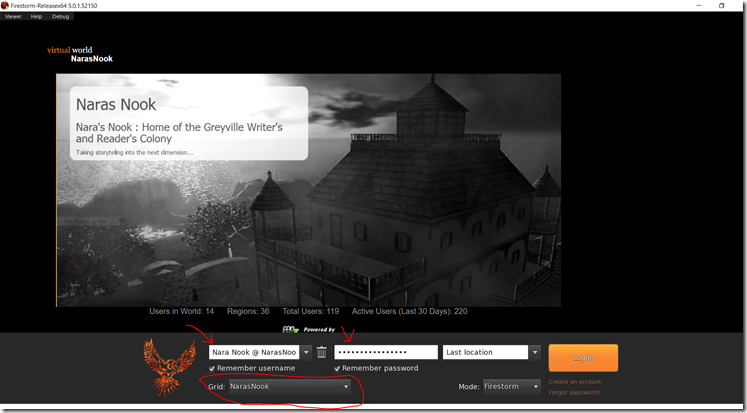Delete saved username with trash icon

[322, 352]
